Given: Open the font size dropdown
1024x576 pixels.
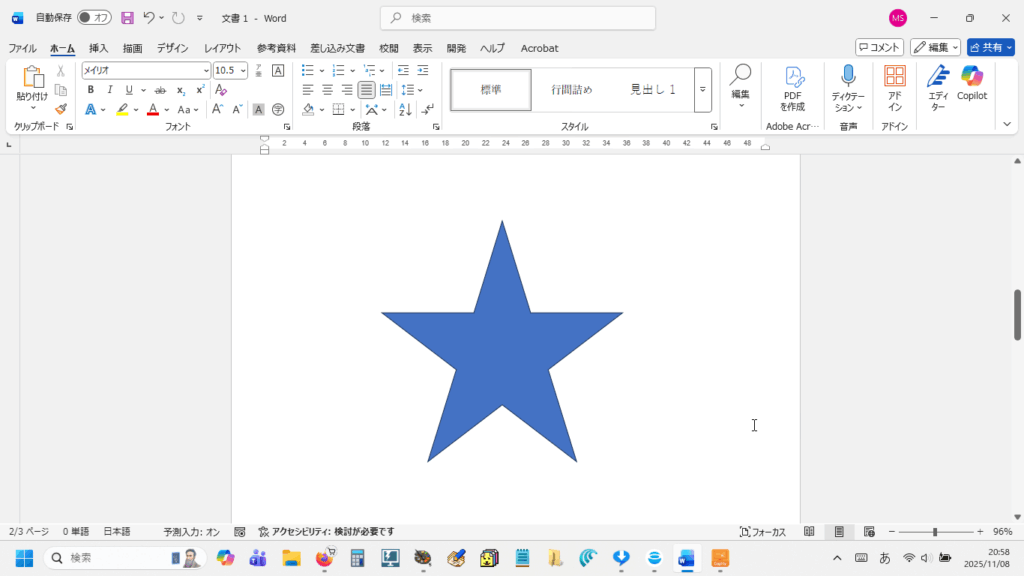Looking at the screenshot, I should [243, 70].
